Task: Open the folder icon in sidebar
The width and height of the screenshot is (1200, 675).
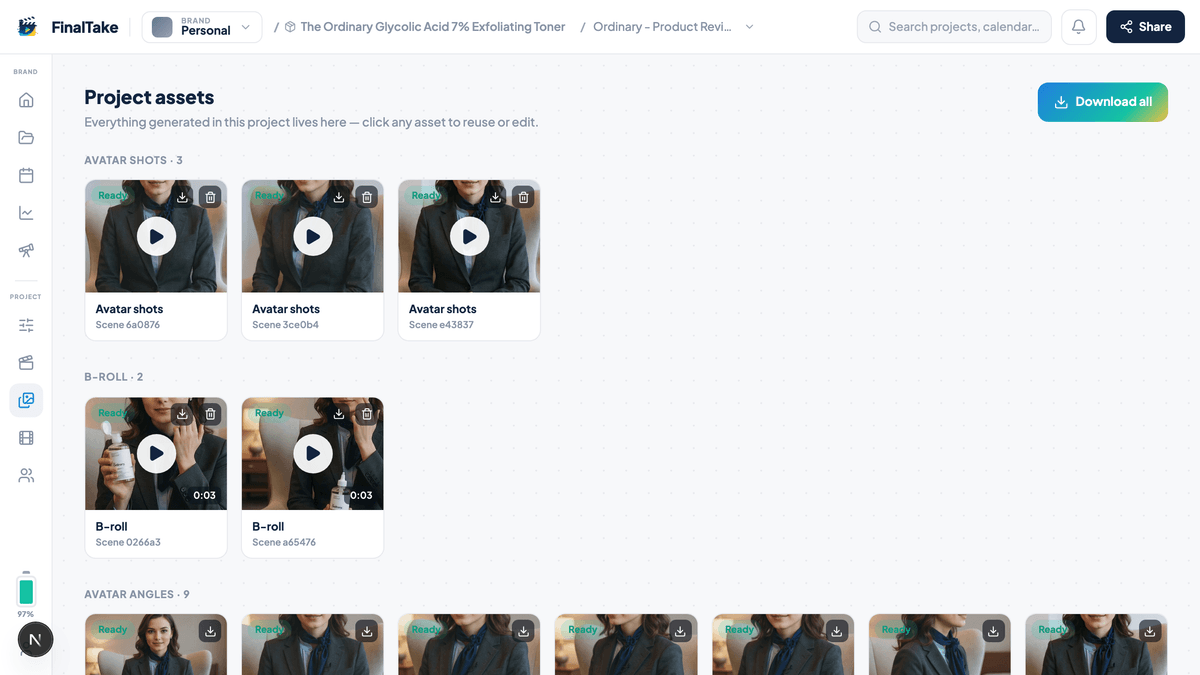Action: click(26, 137)
